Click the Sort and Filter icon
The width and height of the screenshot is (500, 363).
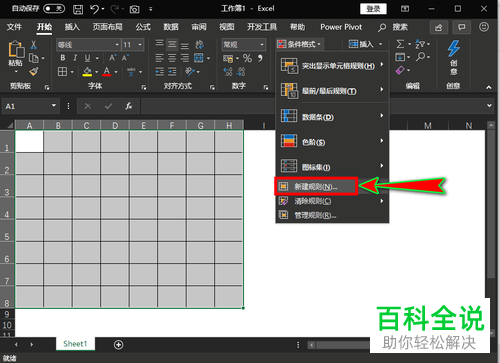point(420,44)
